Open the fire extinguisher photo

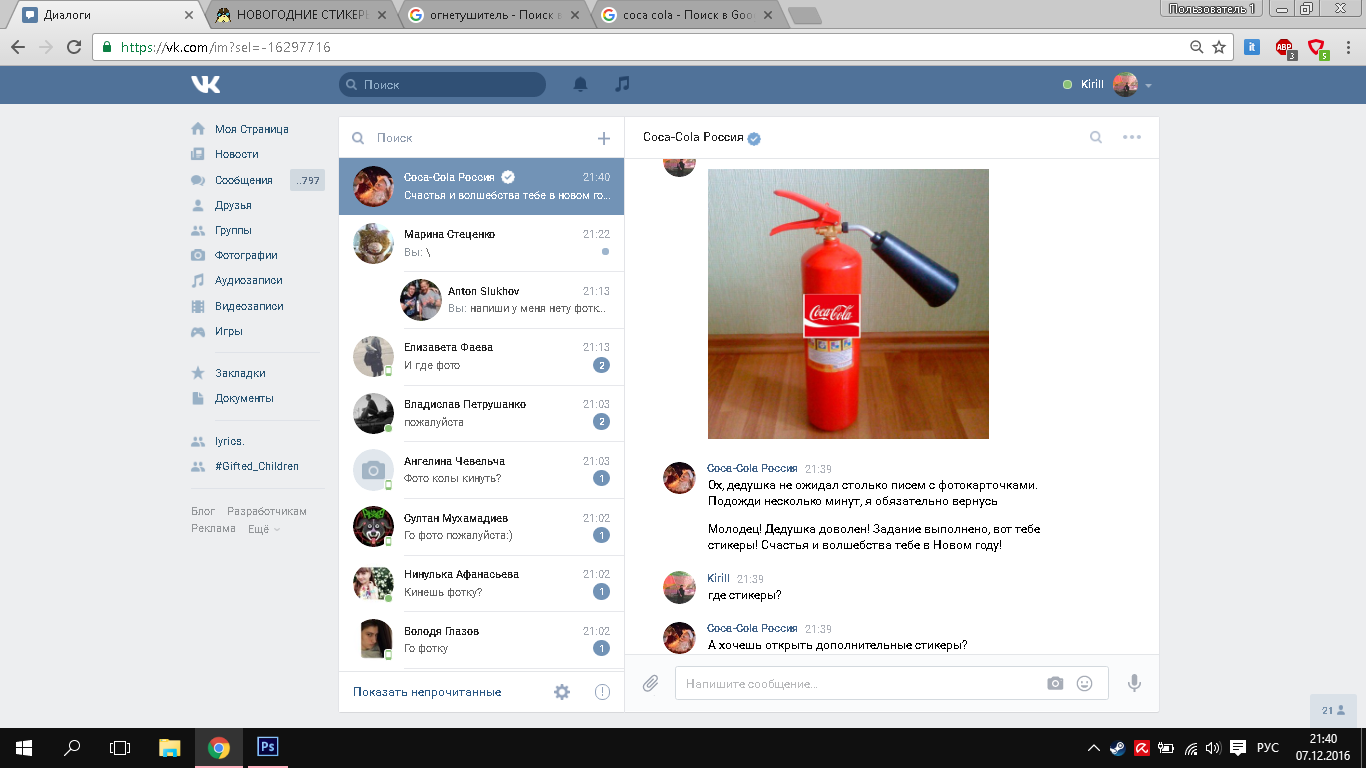tap(848, 304)
